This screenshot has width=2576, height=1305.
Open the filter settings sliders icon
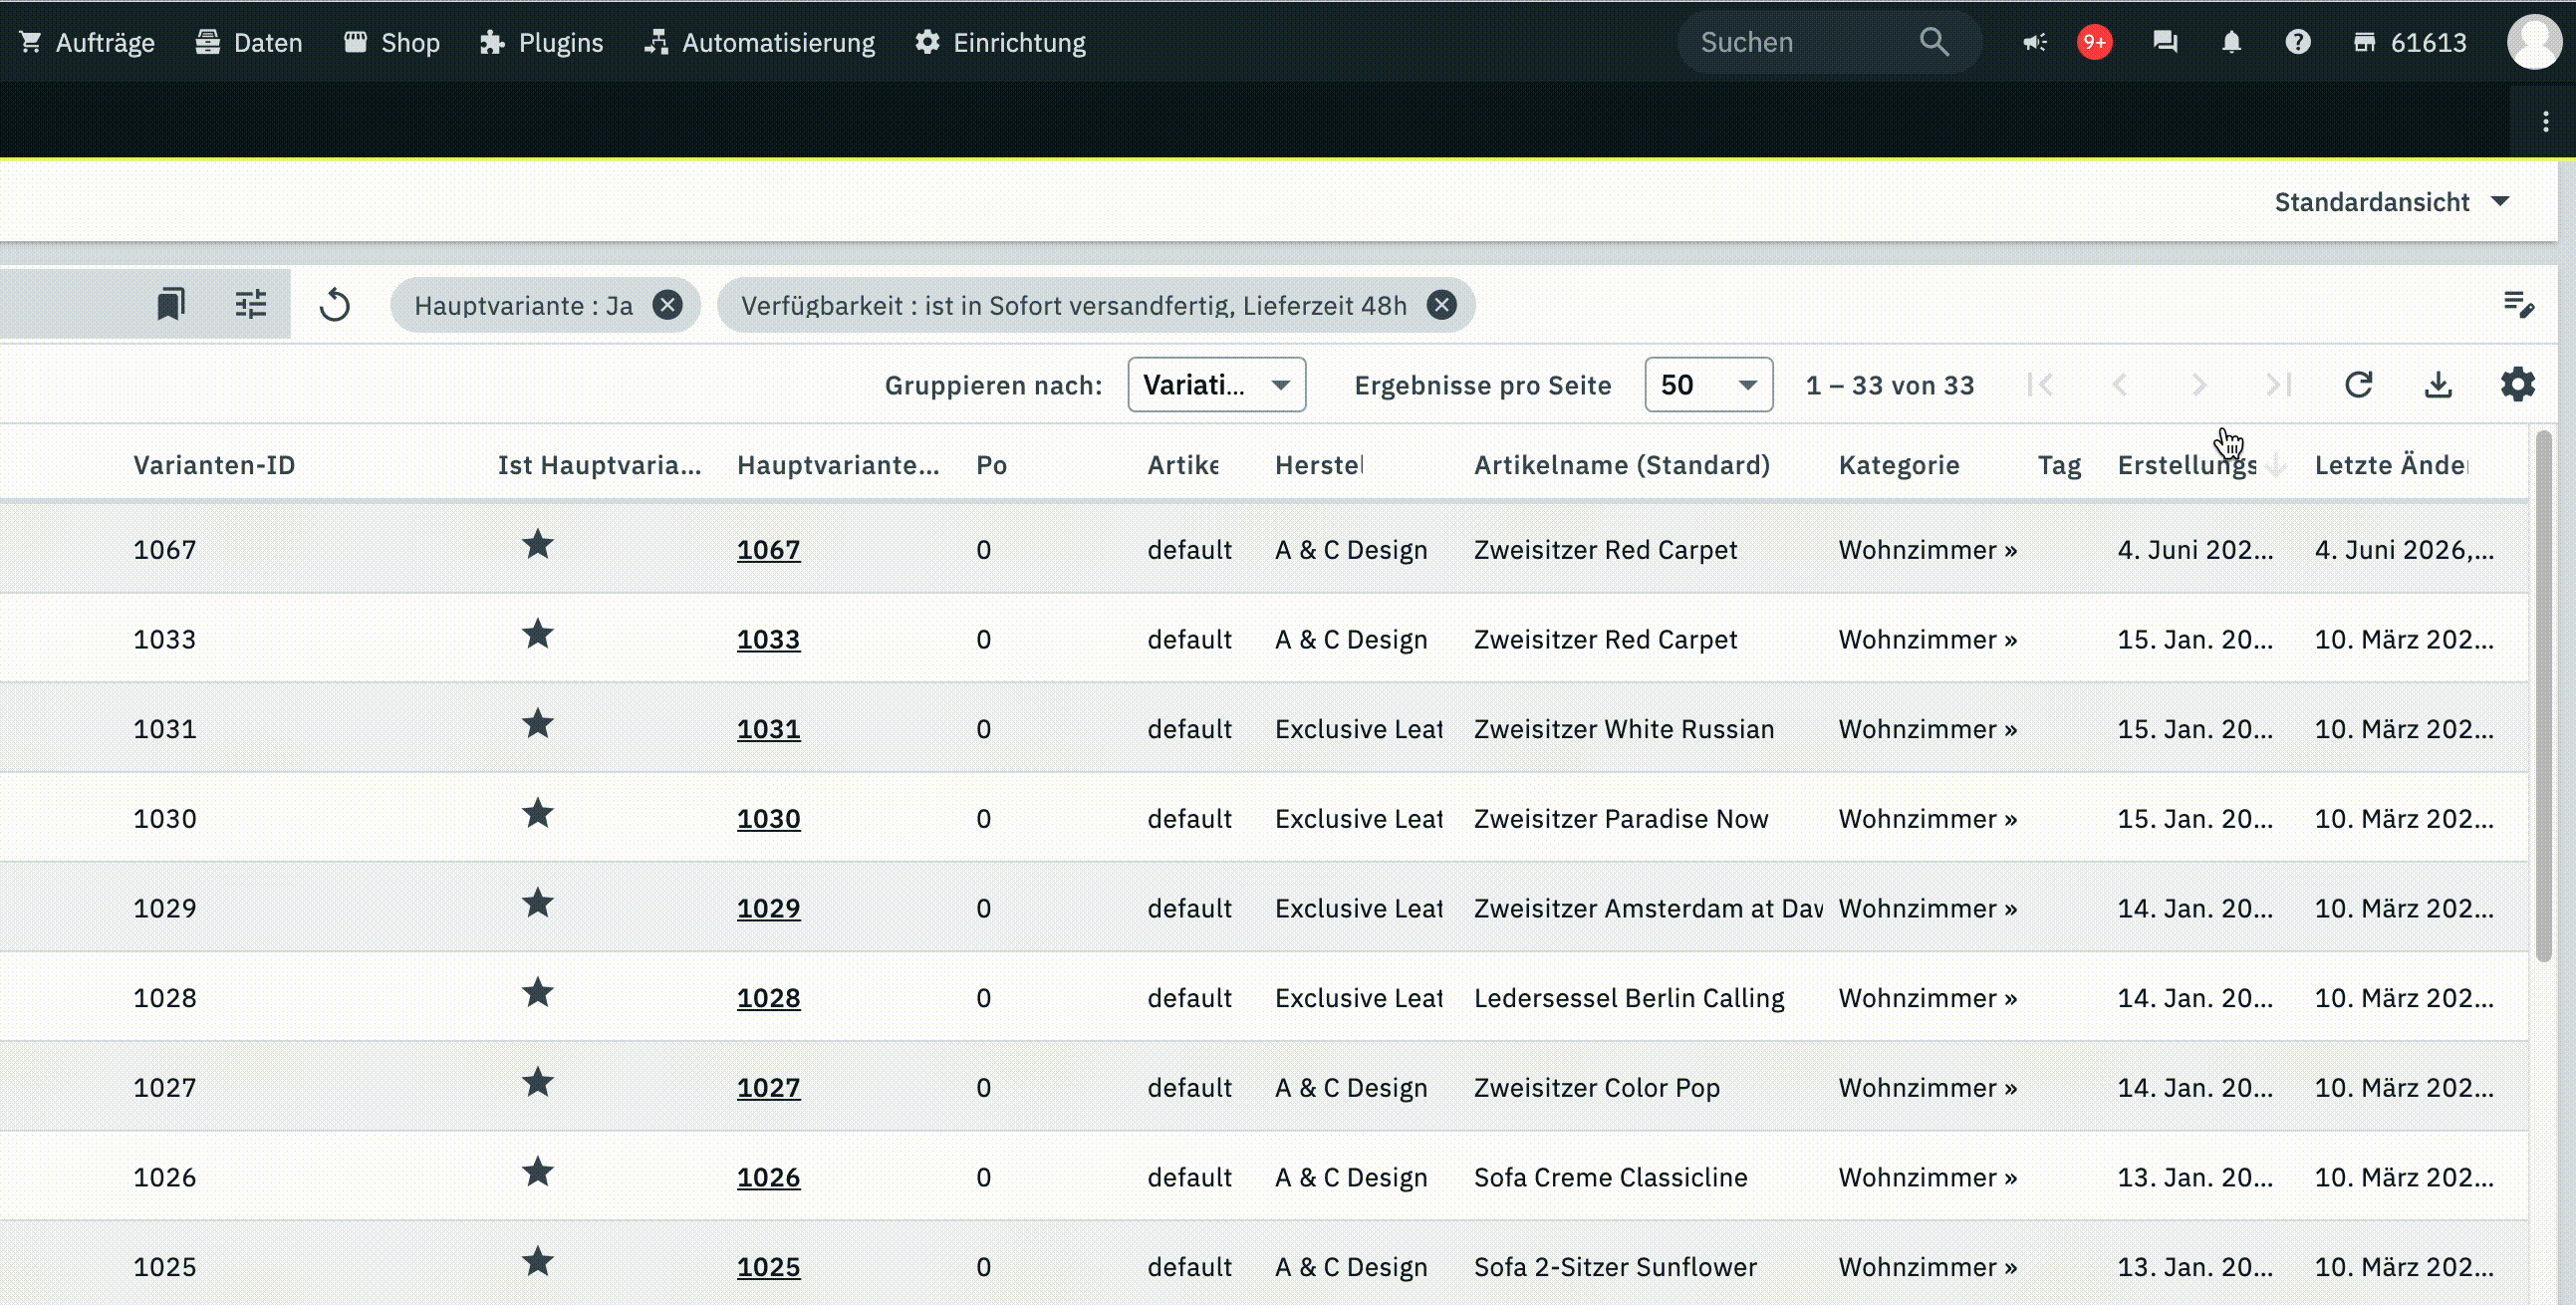click(x=250, y=304)
